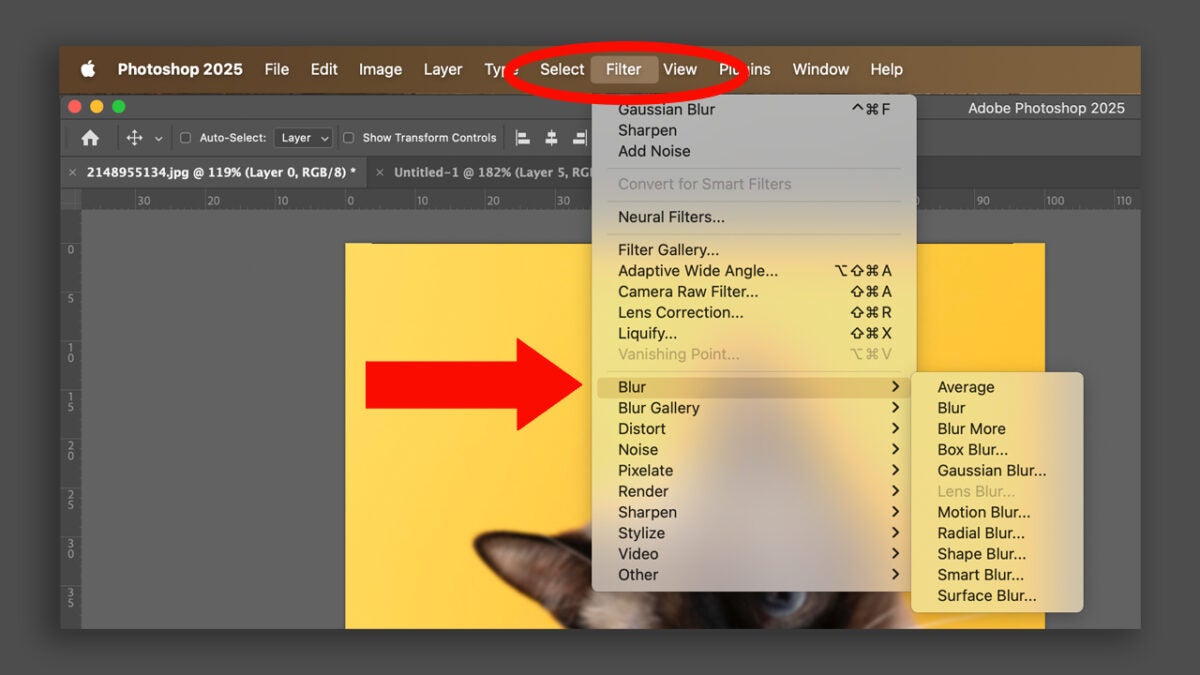This screenshot has width=1200, height=675.
Task: Choose Gaussian Blur... from Blur submenu
Action: pyautogui.click(x=991, y=471)
